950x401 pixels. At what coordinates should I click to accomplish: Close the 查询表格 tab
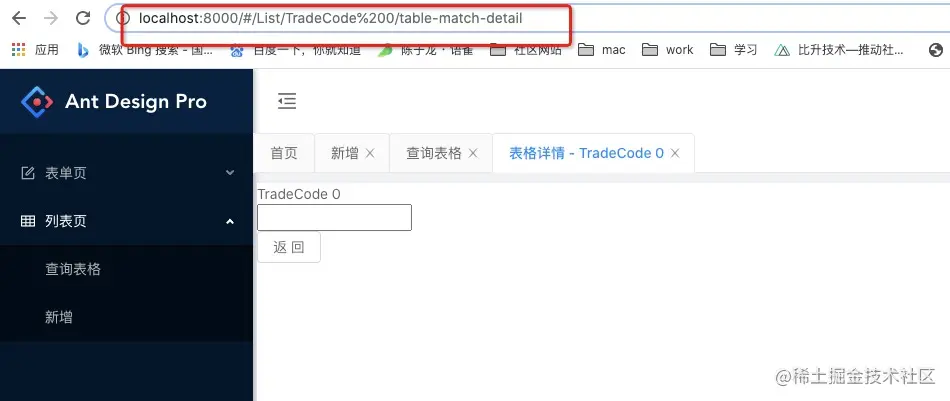(473, 153)
